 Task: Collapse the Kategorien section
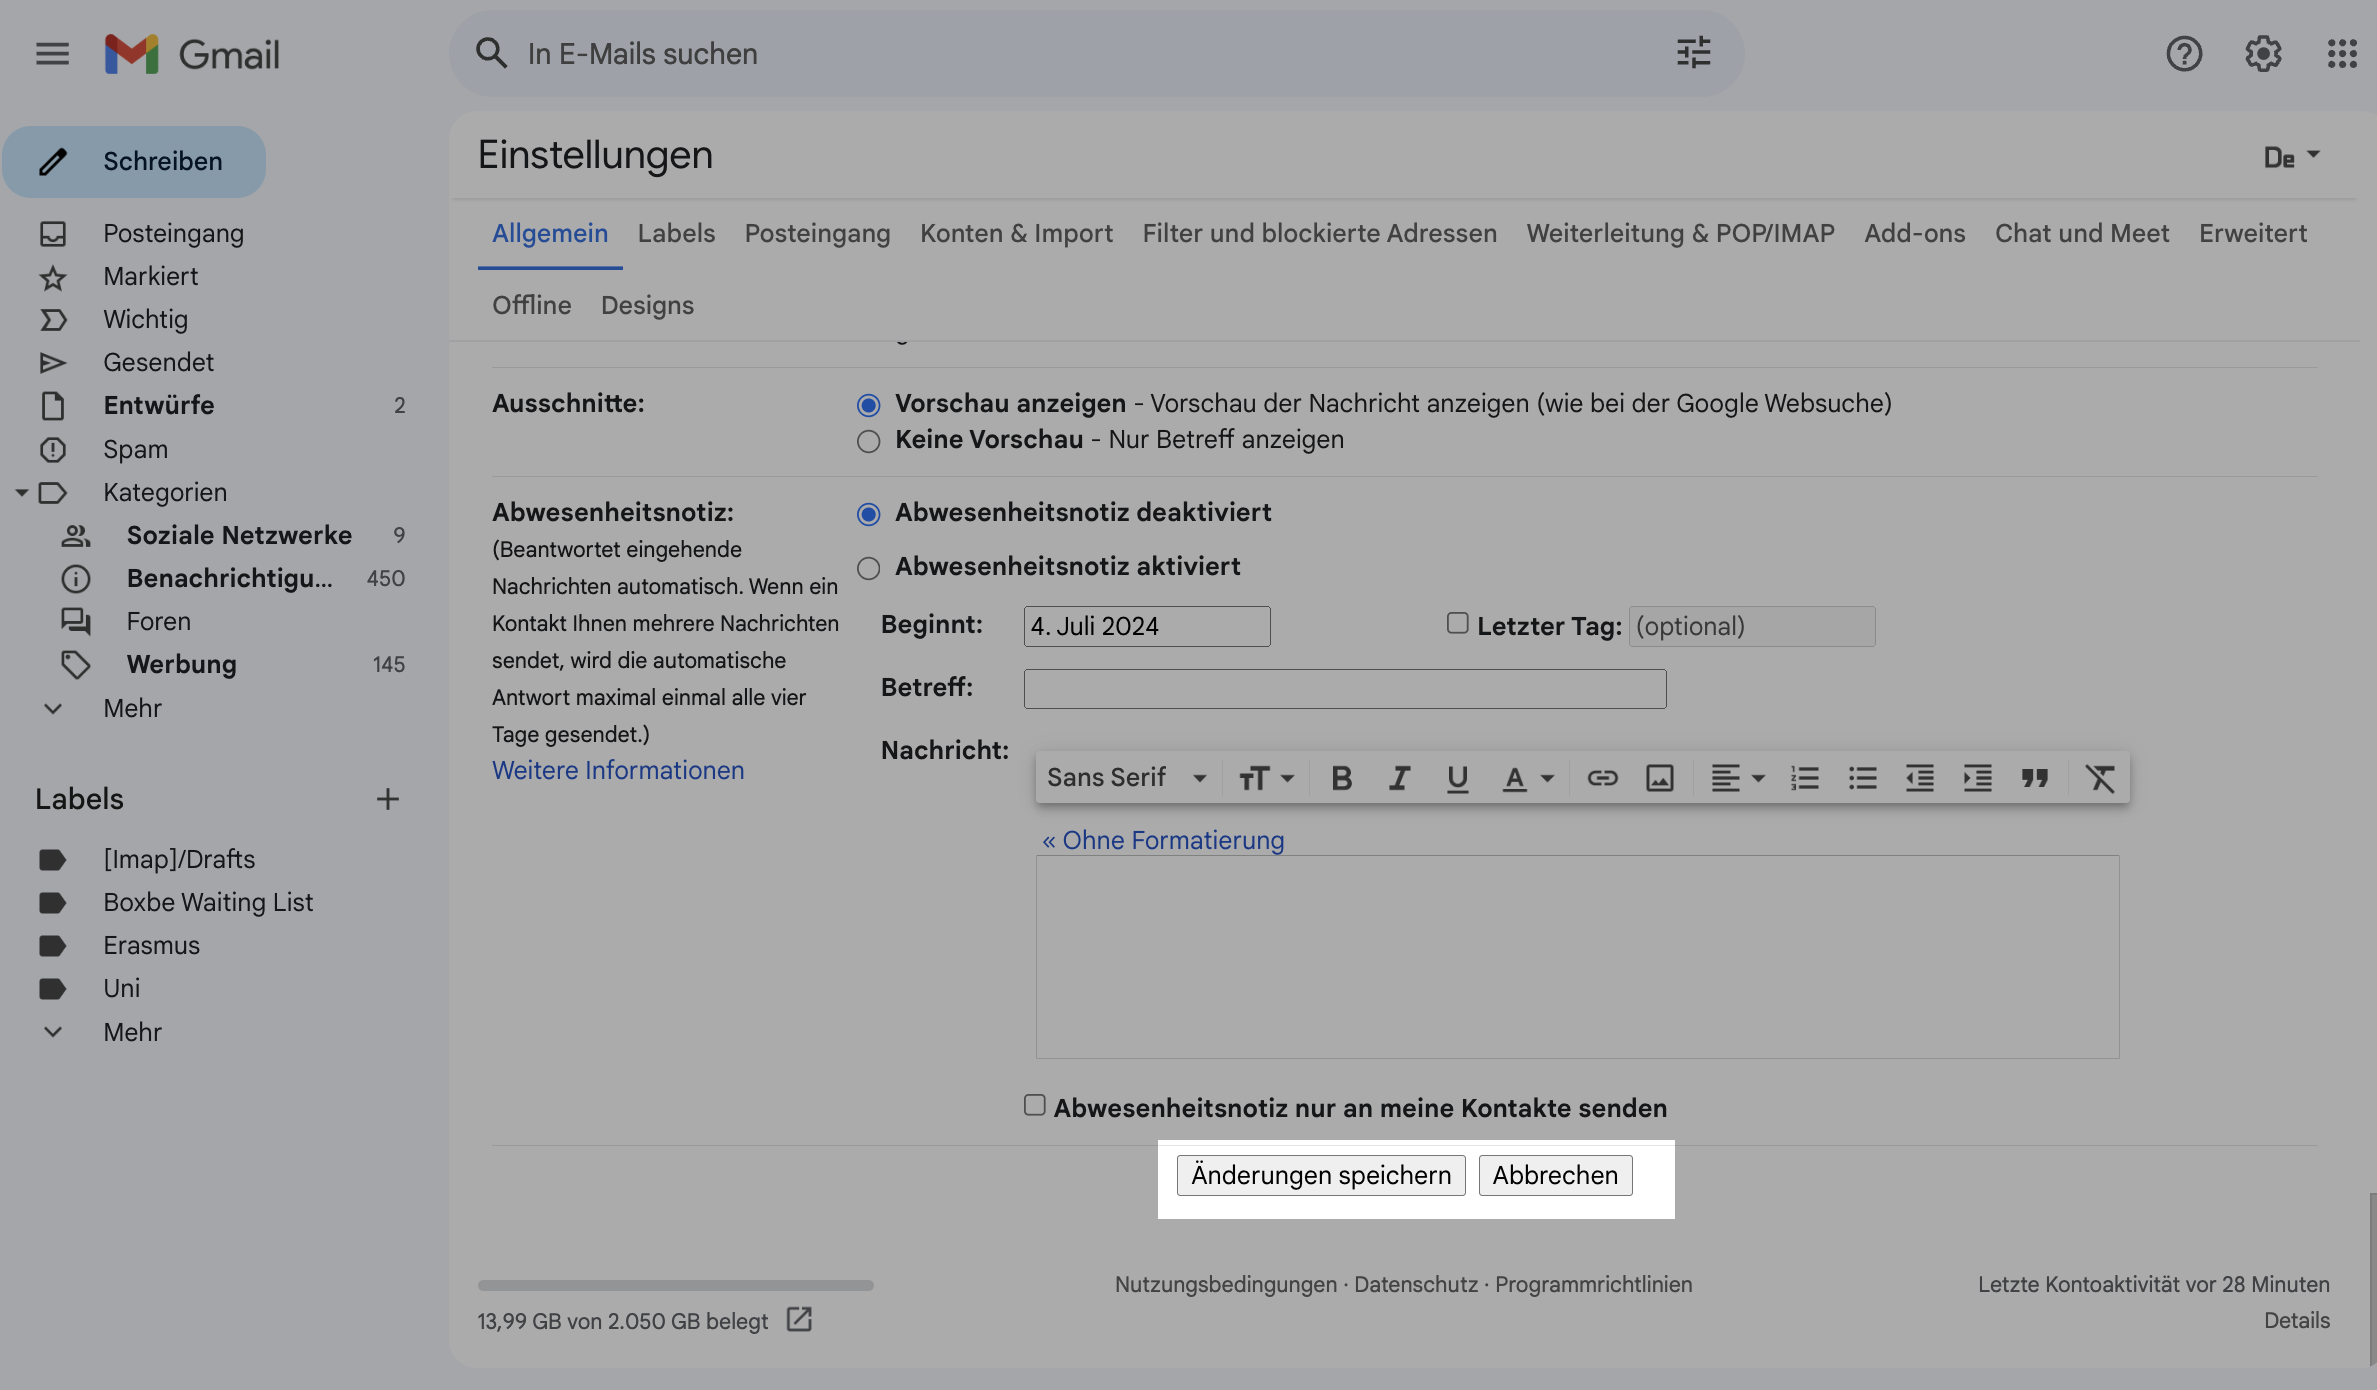click(21, 492)
